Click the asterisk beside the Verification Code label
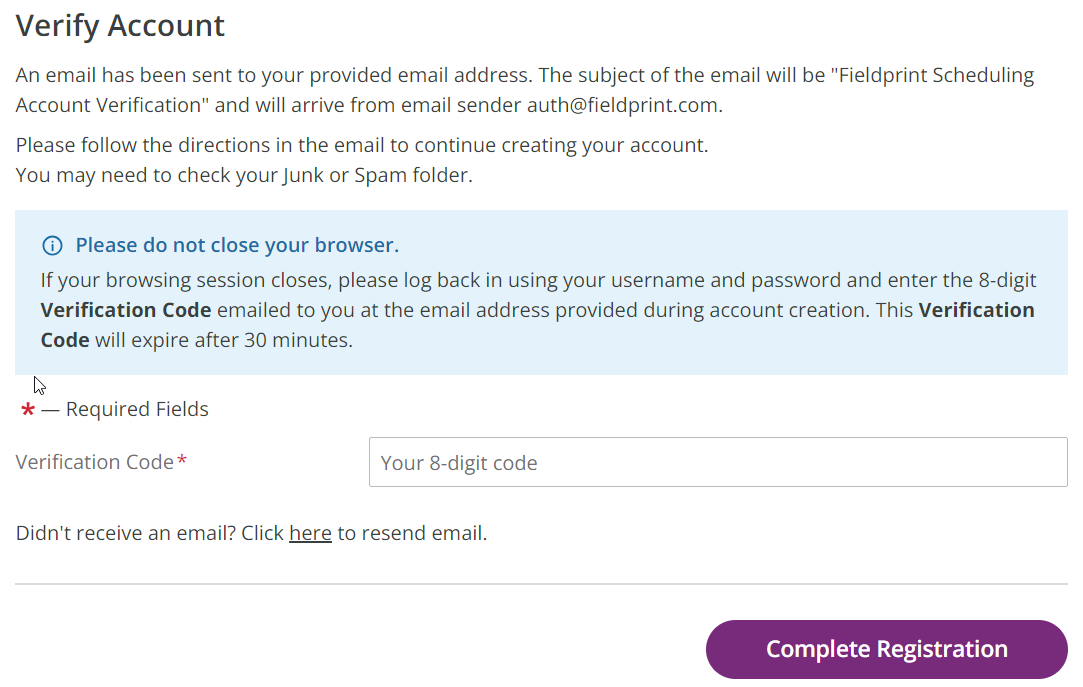The width and height of the screenshot is (1083, 687). 182,461
